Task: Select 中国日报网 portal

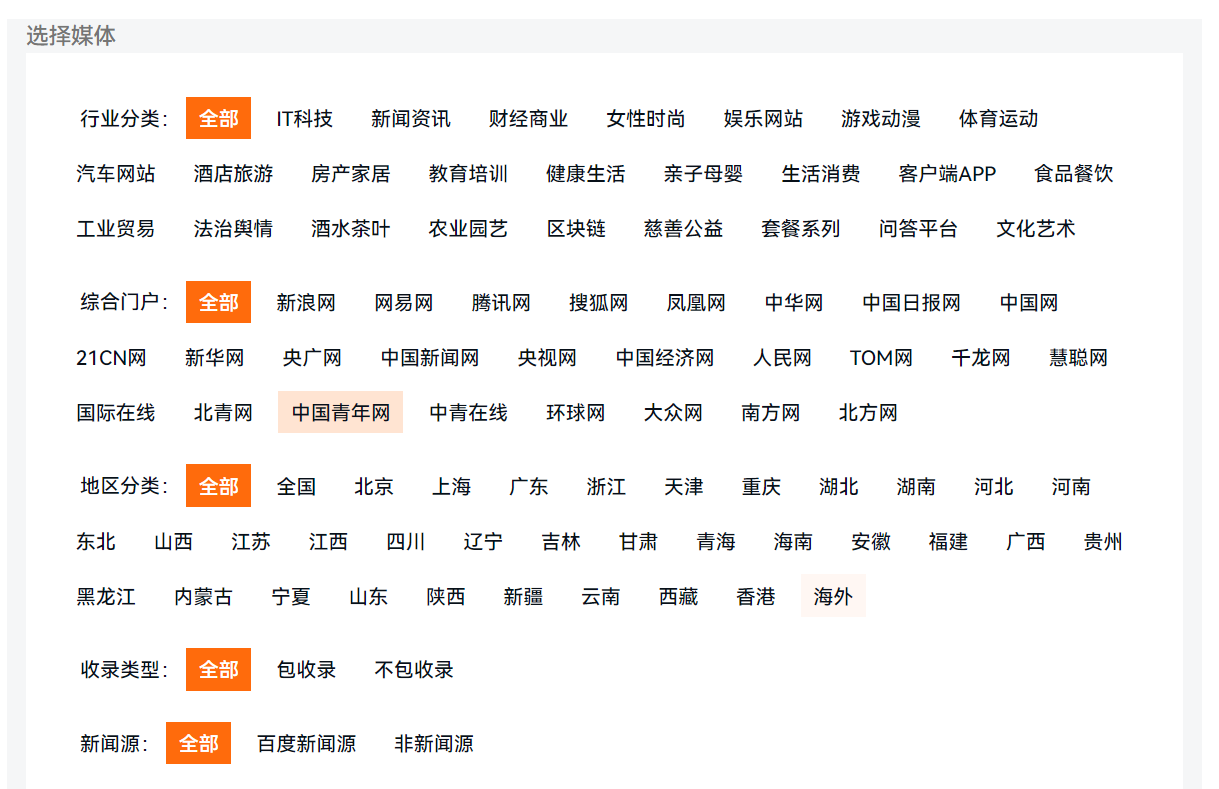Action: point(912,302)
